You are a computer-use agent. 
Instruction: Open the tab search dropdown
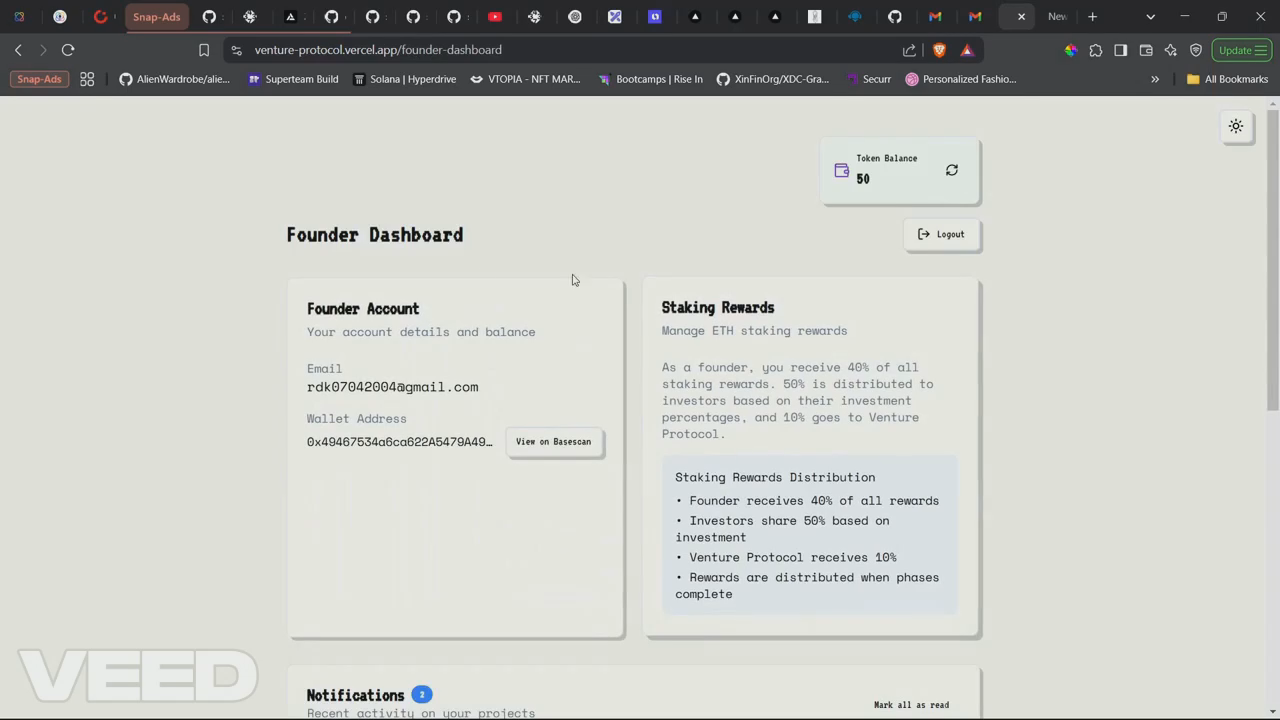pos(1150,17)
